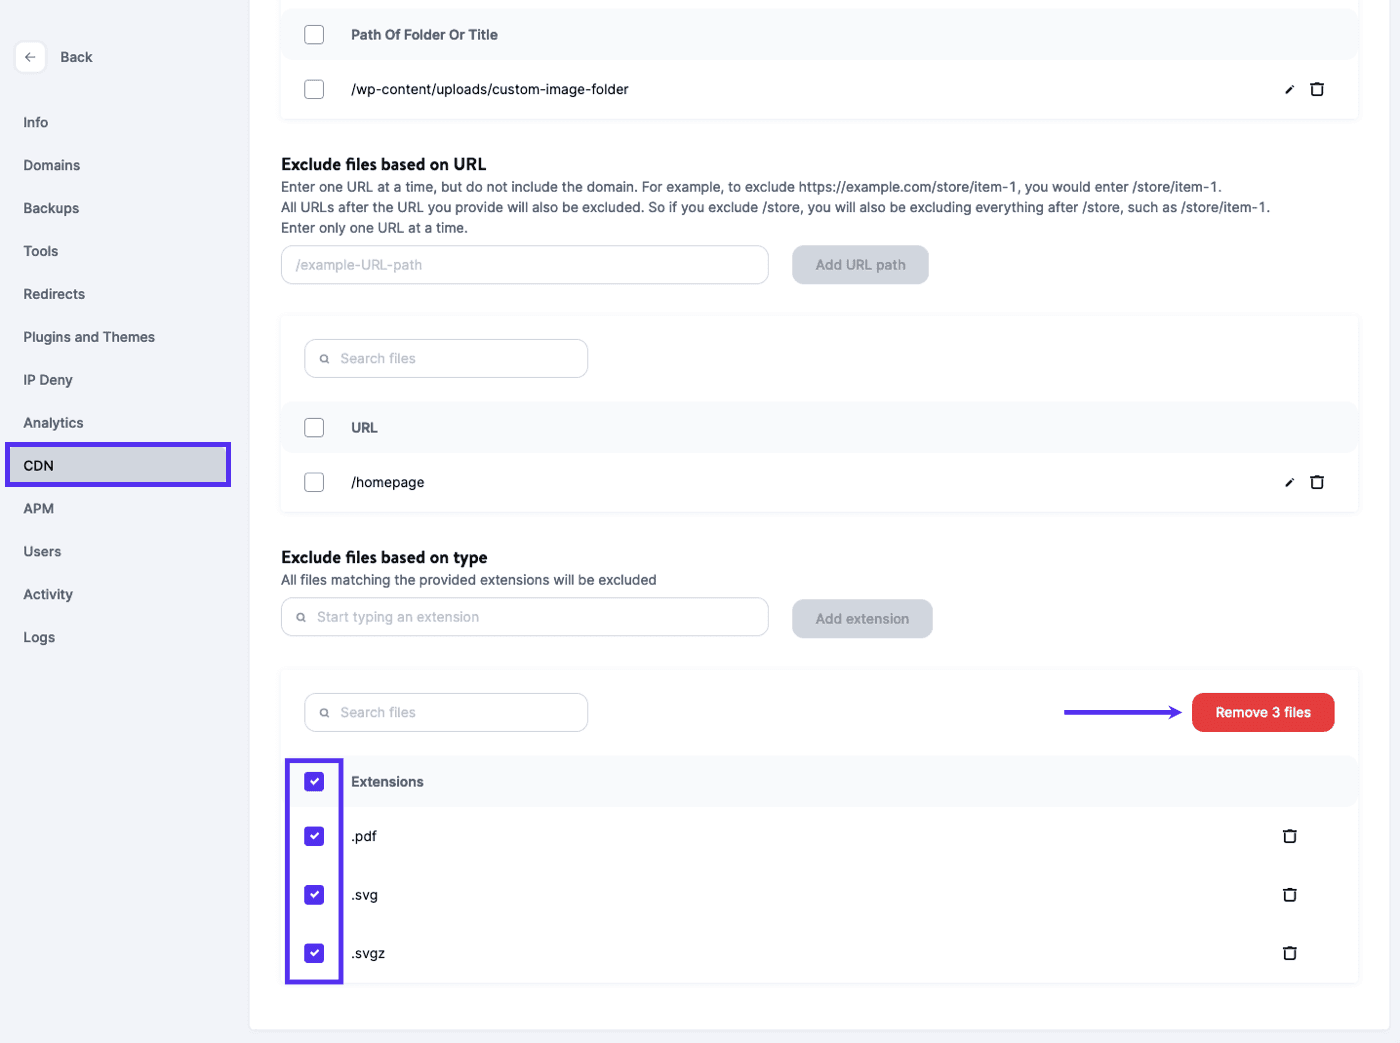
Task: Click the /example-URL-path input field
Action: coord(524,264)
